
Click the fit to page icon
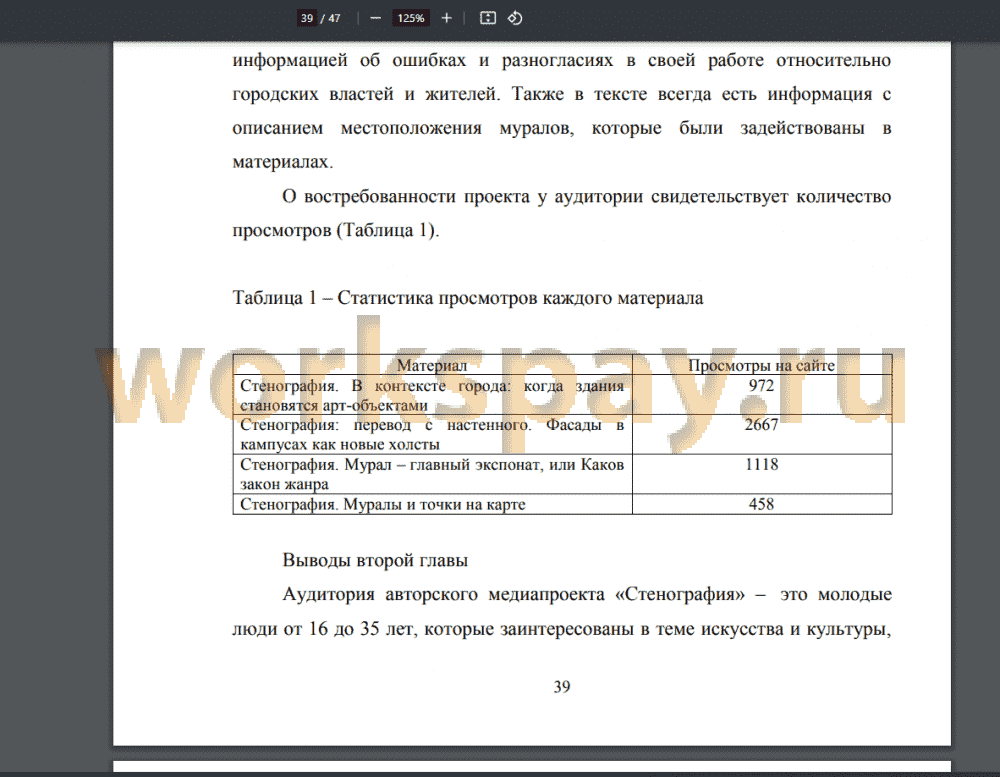[487, 18]
